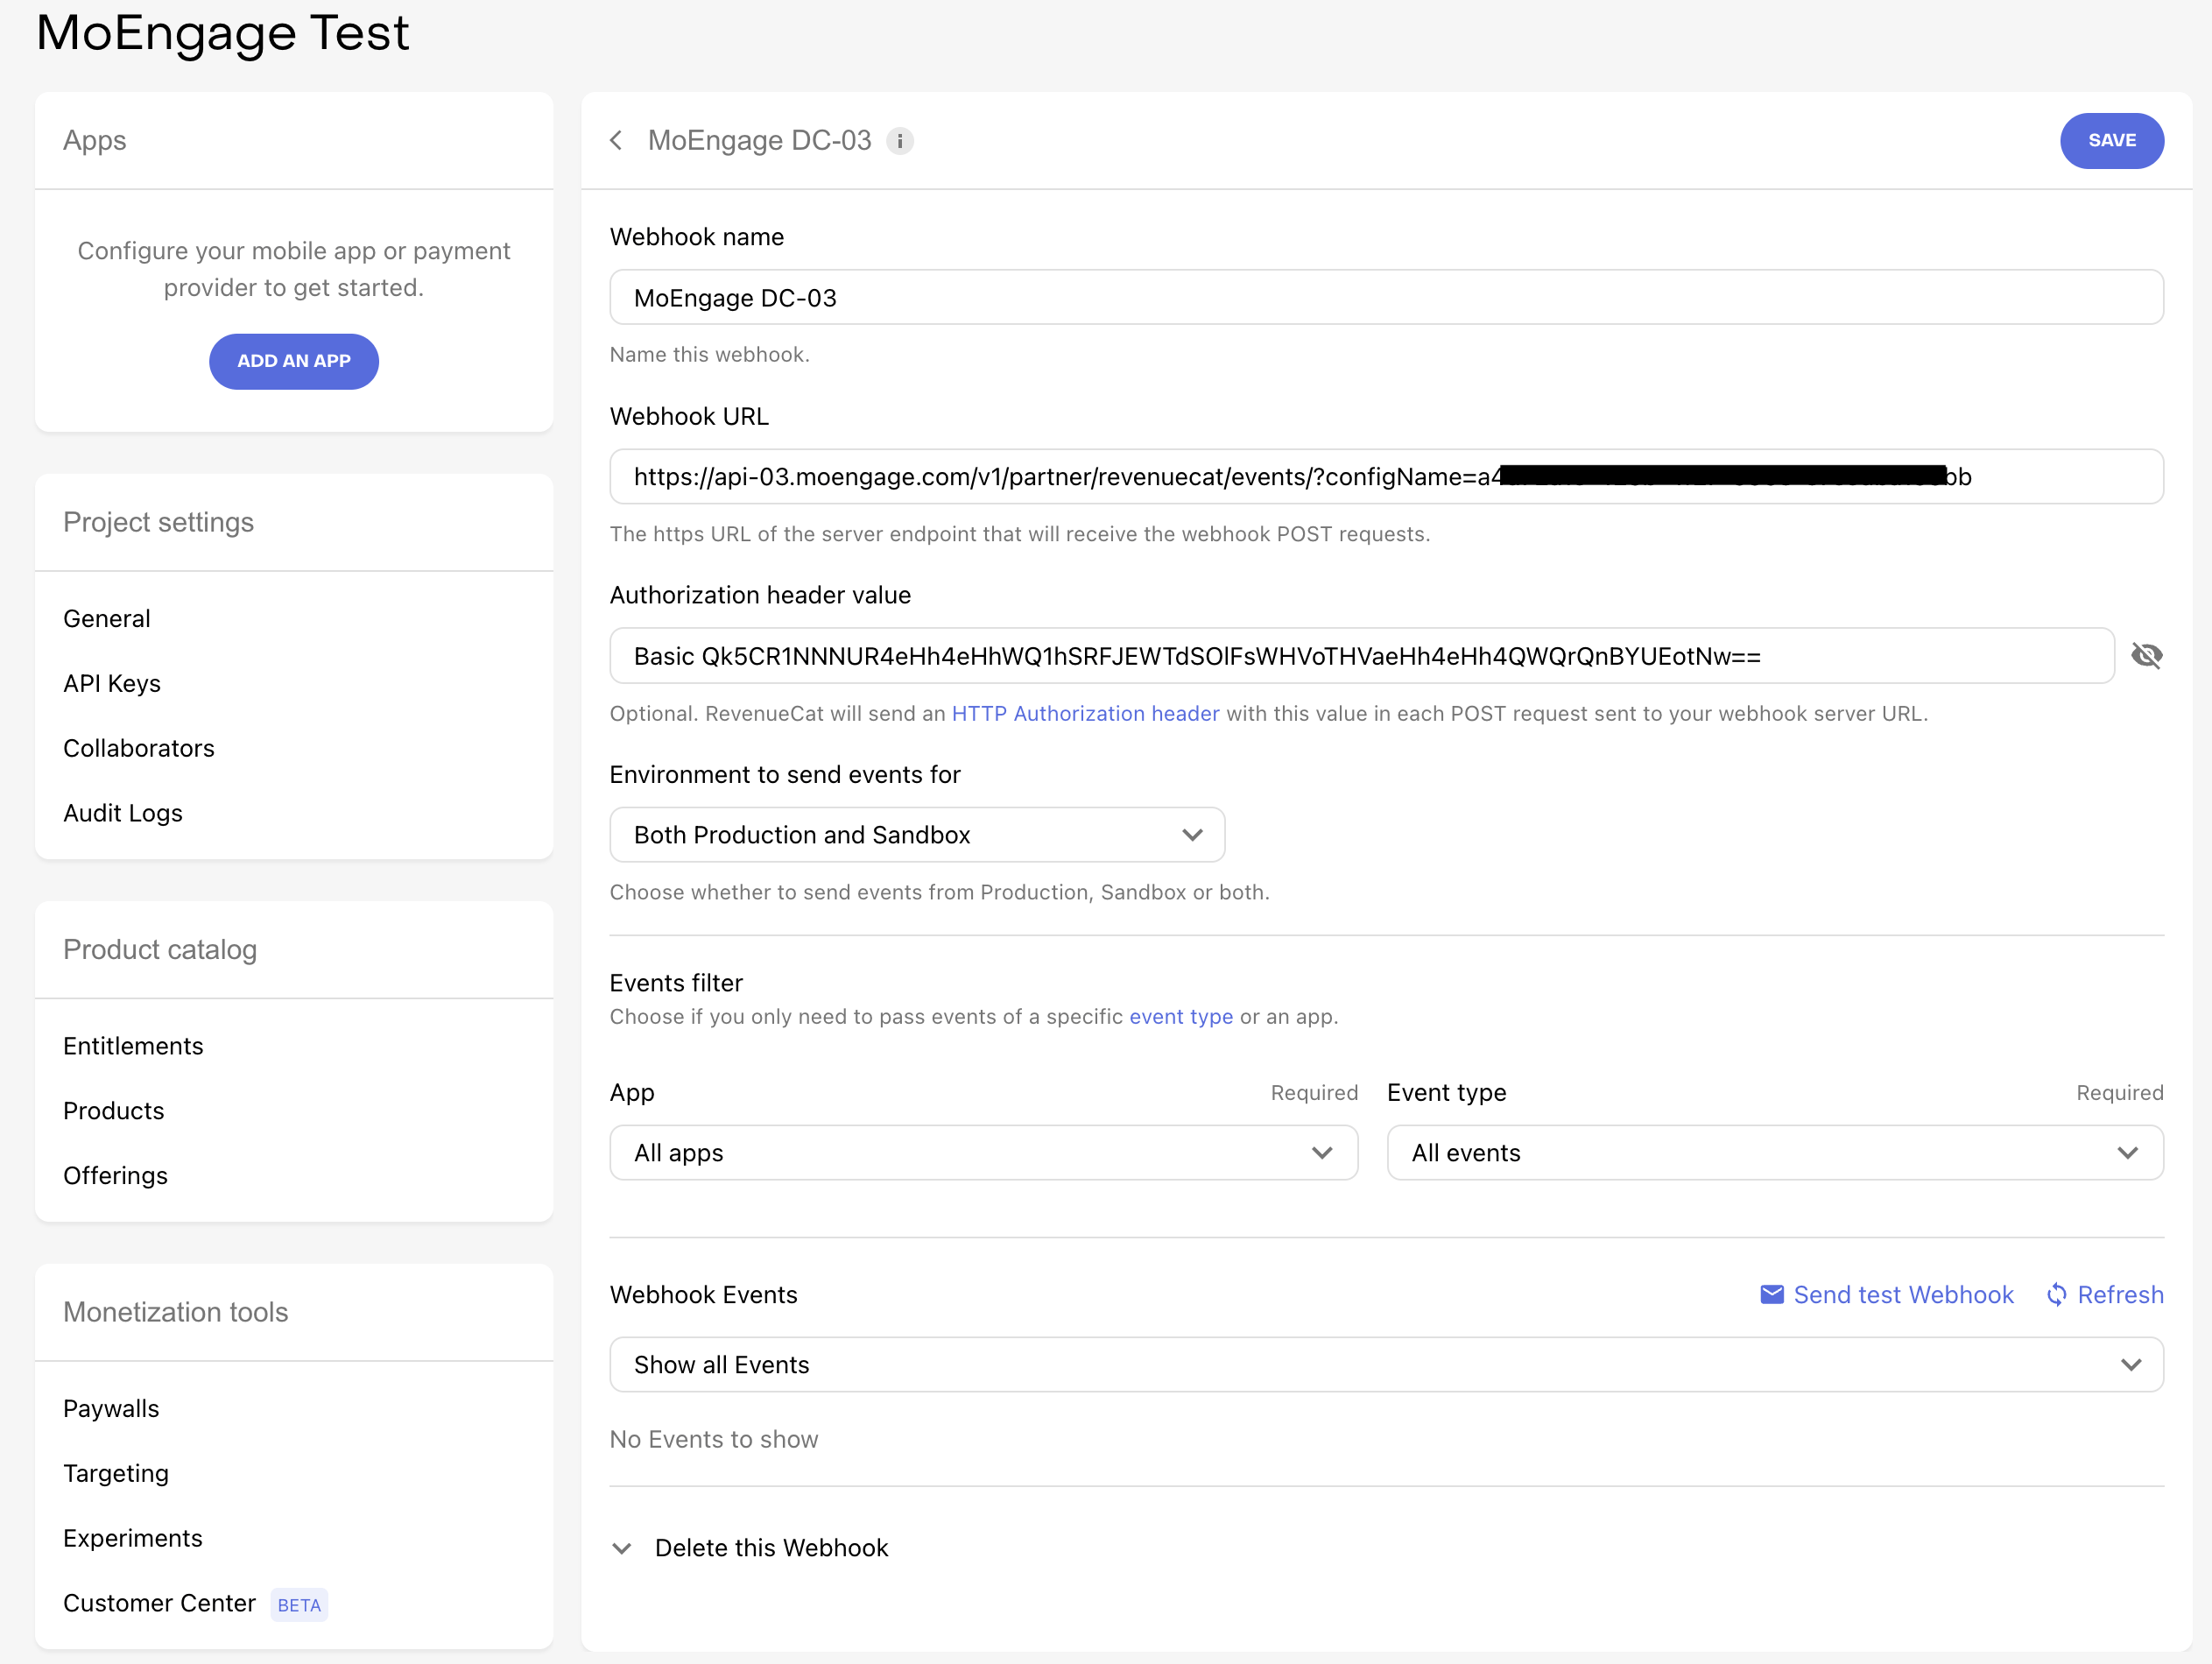Open Paywalls under Monetization tools
Screen dimensions: 2212x1664
(111, 1409)
